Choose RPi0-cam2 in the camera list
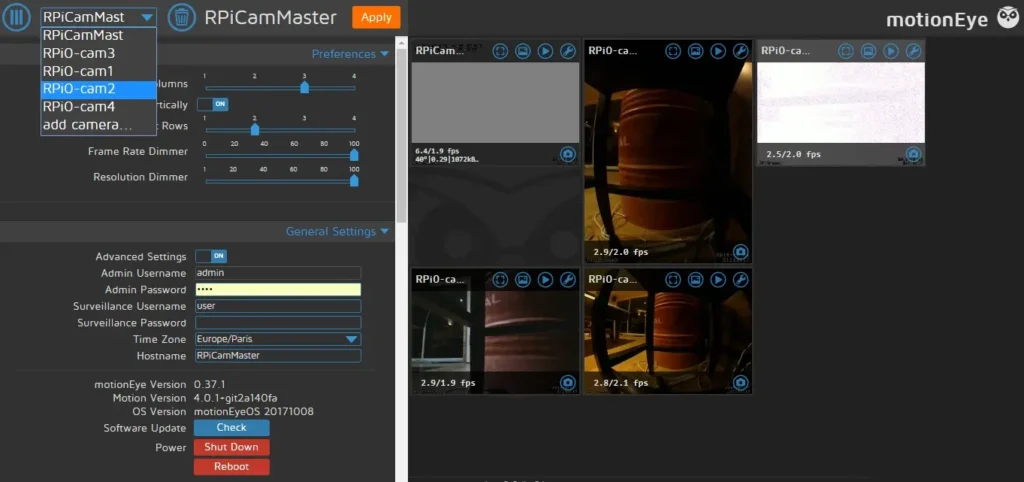This screenshot has width=1024, height=482. point(99,89)
